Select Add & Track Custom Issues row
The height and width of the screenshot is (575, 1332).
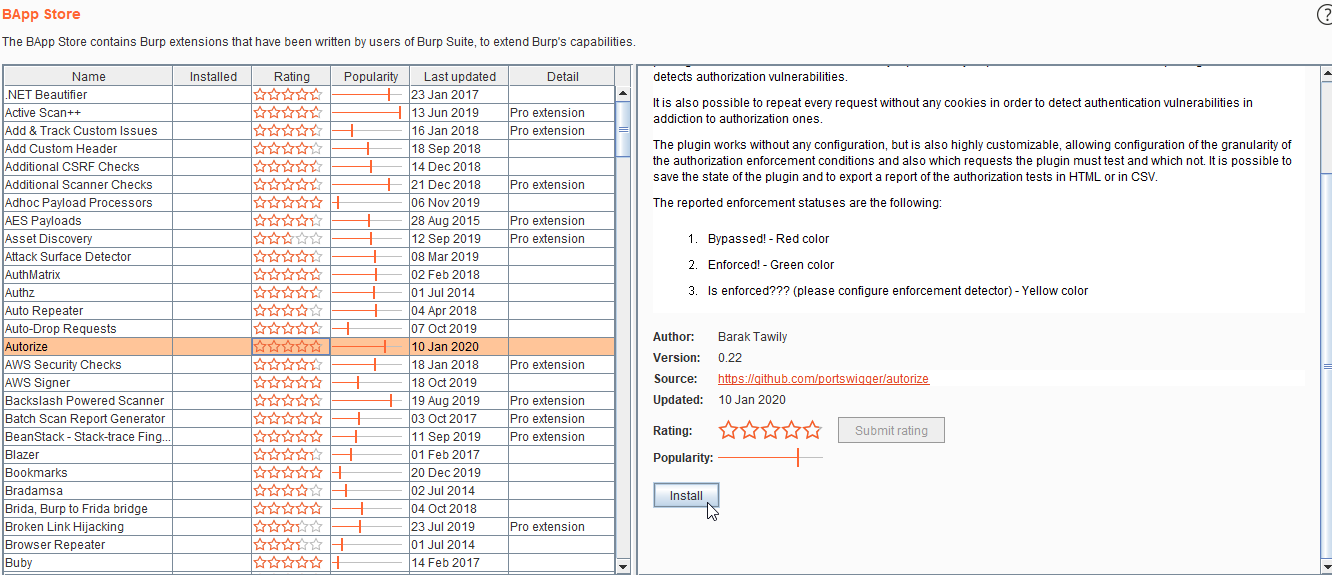point(308,130)
